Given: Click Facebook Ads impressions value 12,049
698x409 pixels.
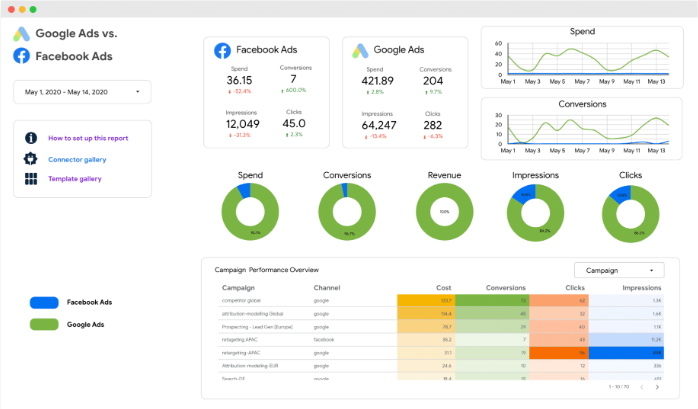Looking at the screenshot, I should tap(242, 124).
